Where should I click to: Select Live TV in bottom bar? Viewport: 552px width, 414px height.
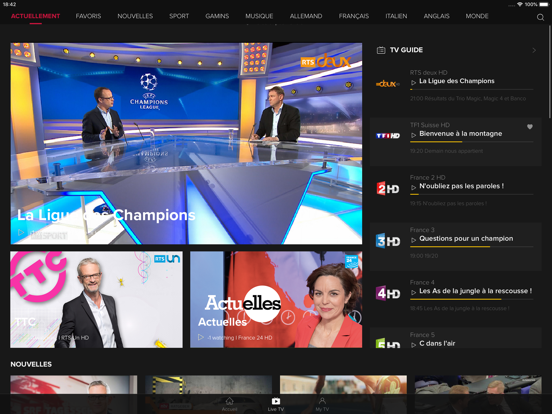(x=276, y=404)
